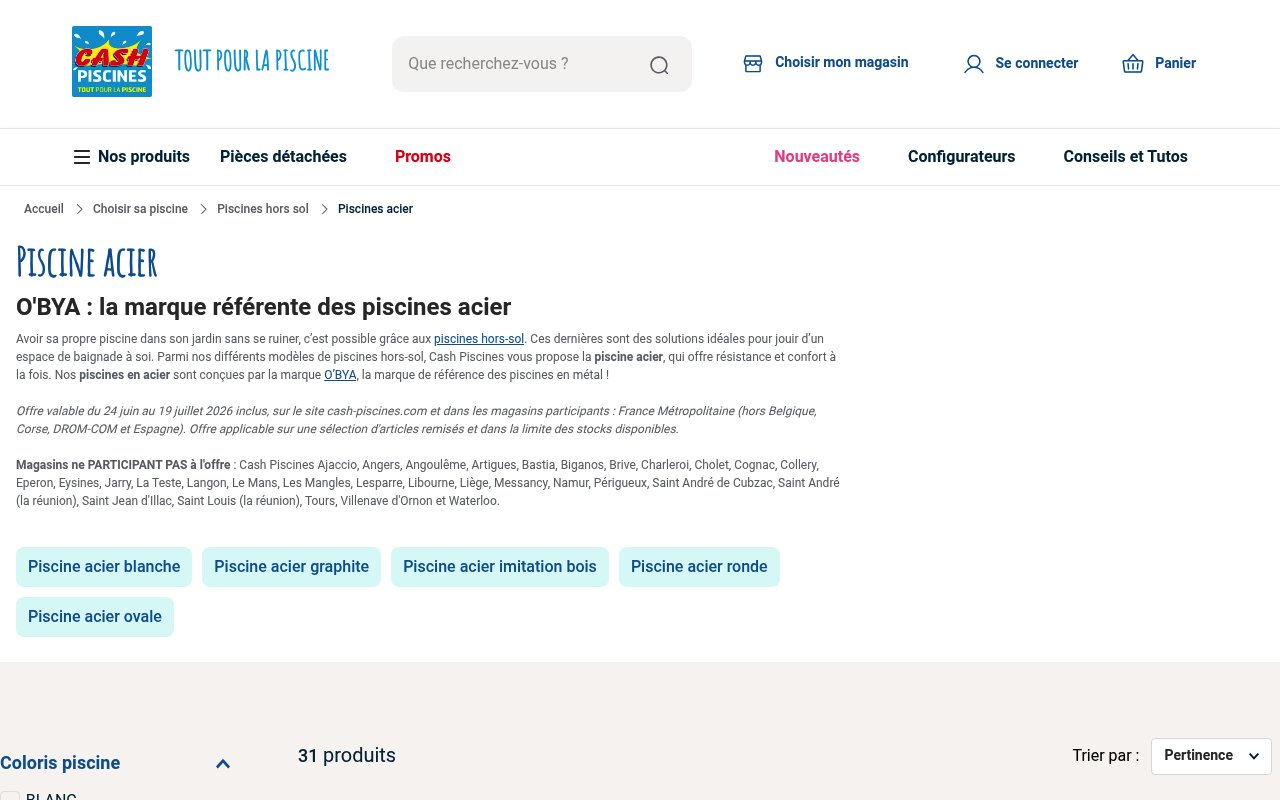Click the '31 produits' count text
The width and height of the screenshot is (1280, 800).
tap(347, 755)
